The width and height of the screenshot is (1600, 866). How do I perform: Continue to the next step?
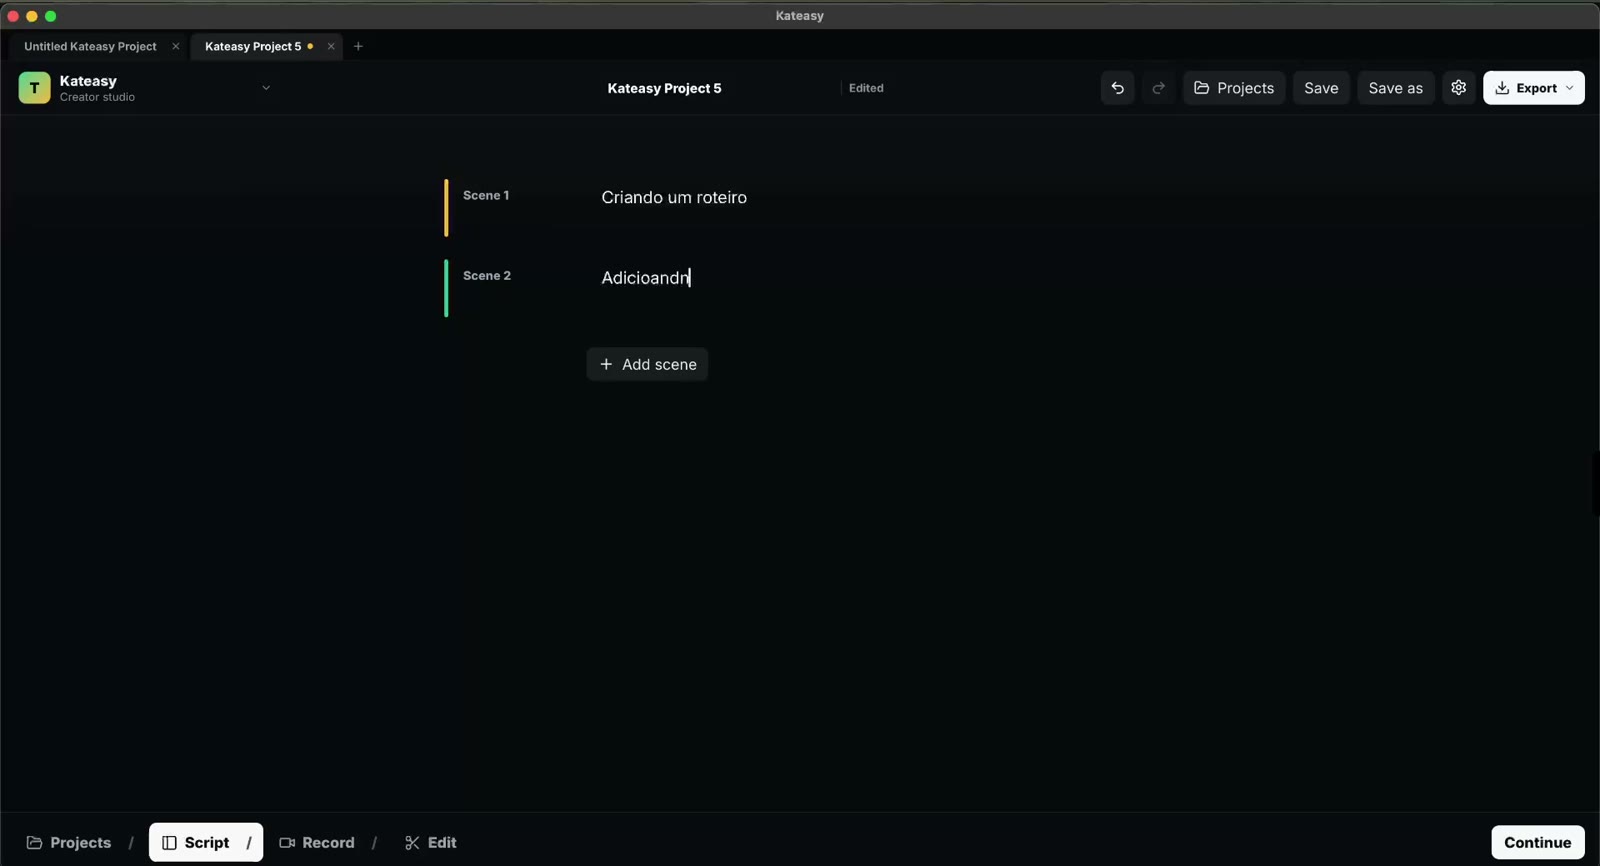(1538, 843)
